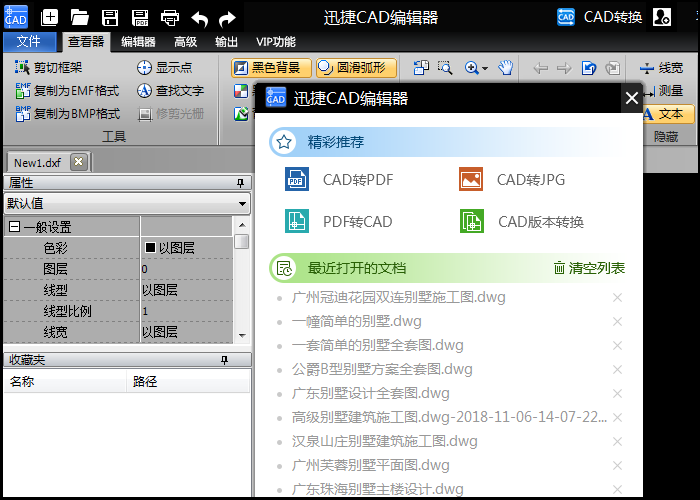Click the rotate page blue icon

pyautogui.click(x=589, y=68)
